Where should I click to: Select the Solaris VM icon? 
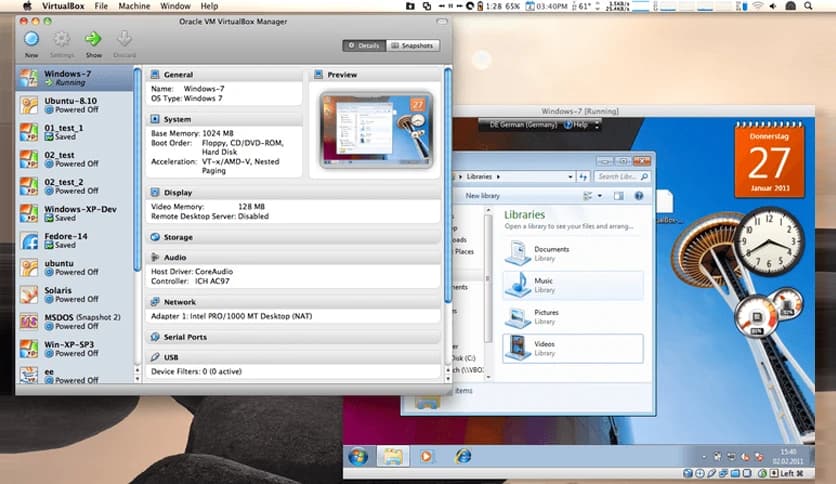click(x=29, y=294)
